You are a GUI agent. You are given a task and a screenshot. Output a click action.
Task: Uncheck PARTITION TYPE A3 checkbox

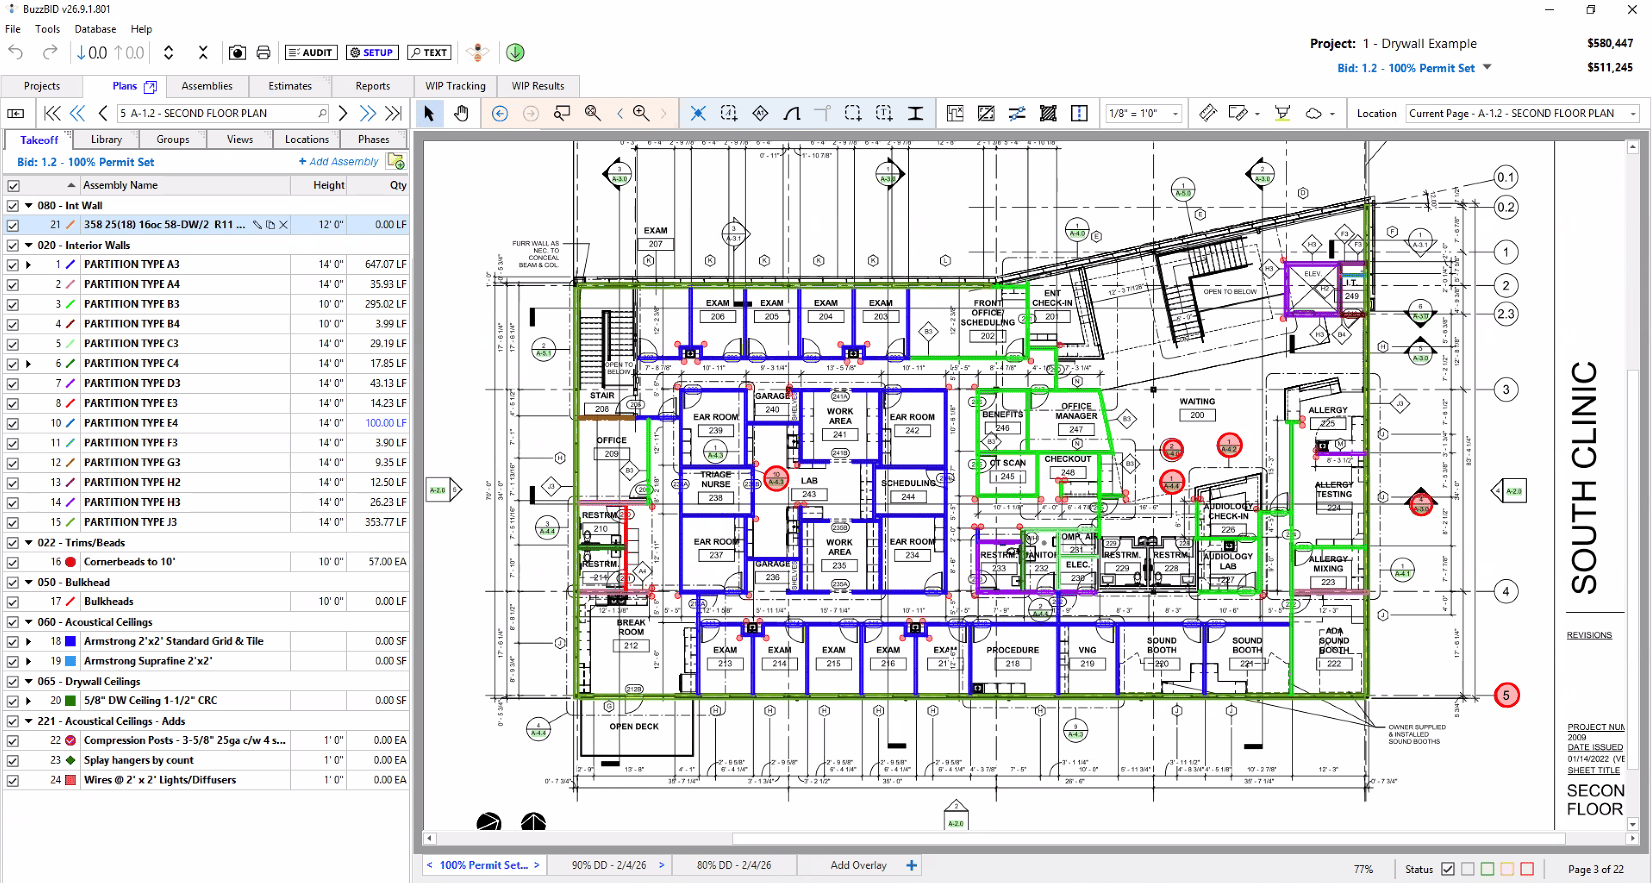pyautogui.click(x=13, y=265)
